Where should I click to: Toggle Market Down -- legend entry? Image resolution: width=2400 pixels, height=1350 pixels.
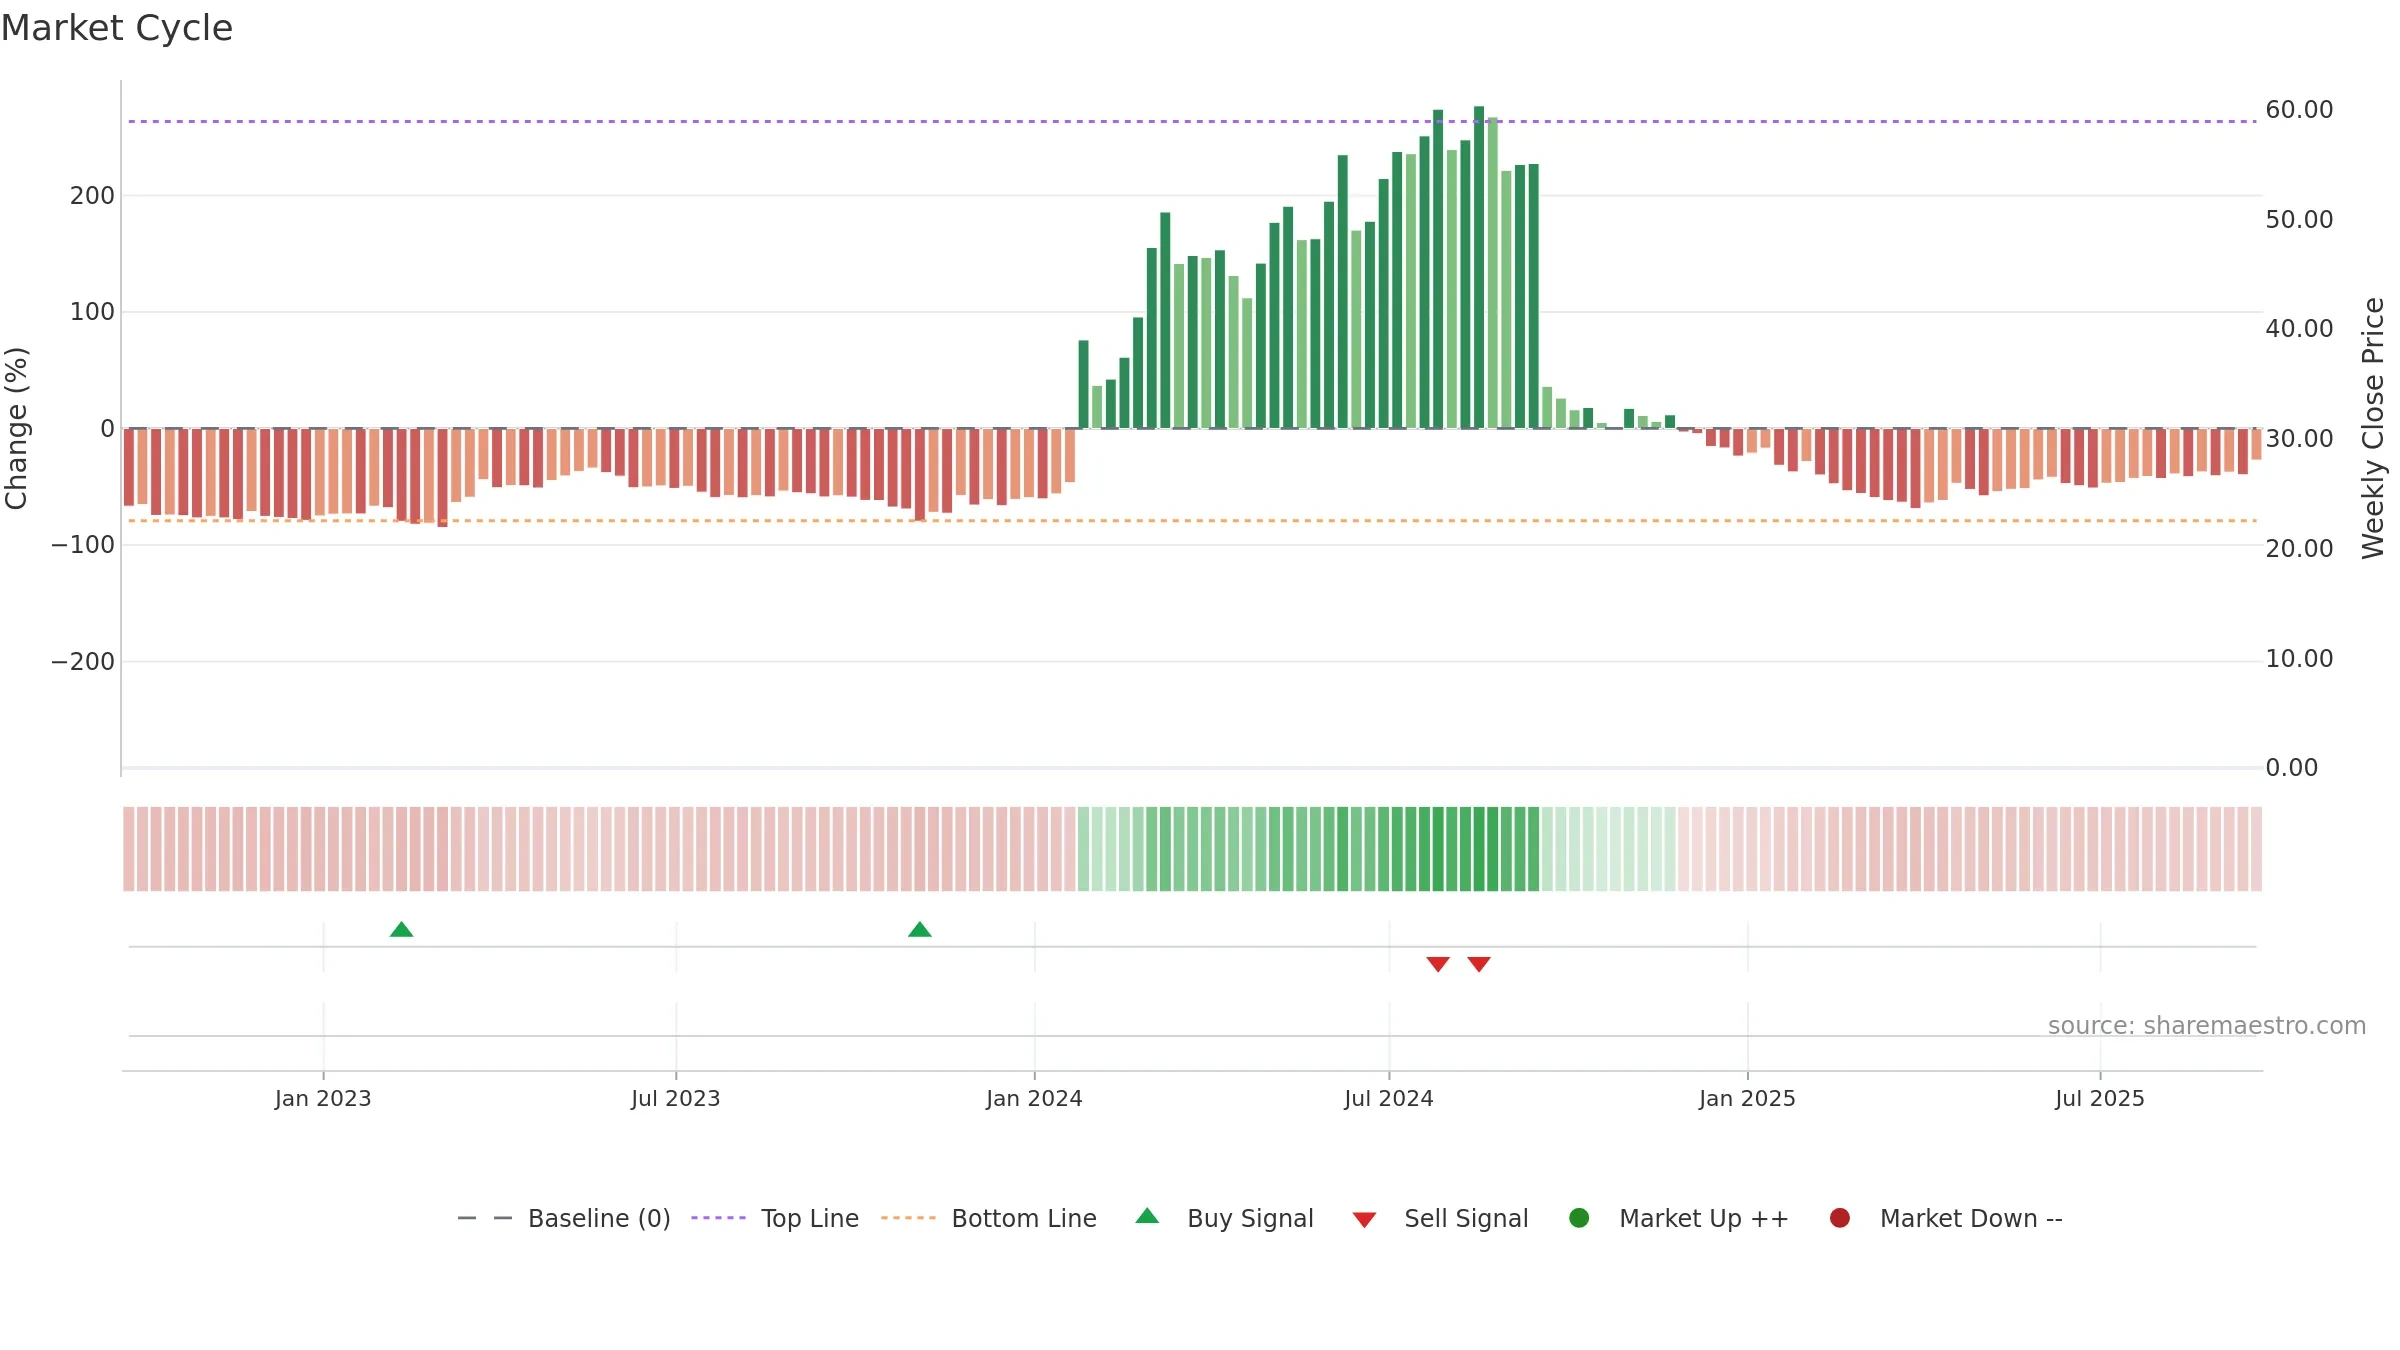coord(1946,1218)
